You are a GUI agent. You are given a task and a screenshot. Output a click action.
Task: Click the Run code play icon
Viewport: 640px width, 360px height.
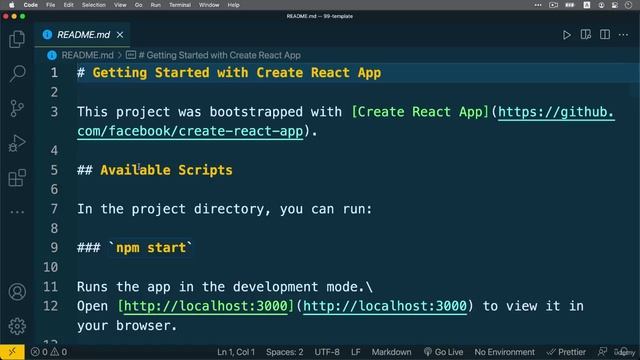pyautogui.click(x=567, y=35)
